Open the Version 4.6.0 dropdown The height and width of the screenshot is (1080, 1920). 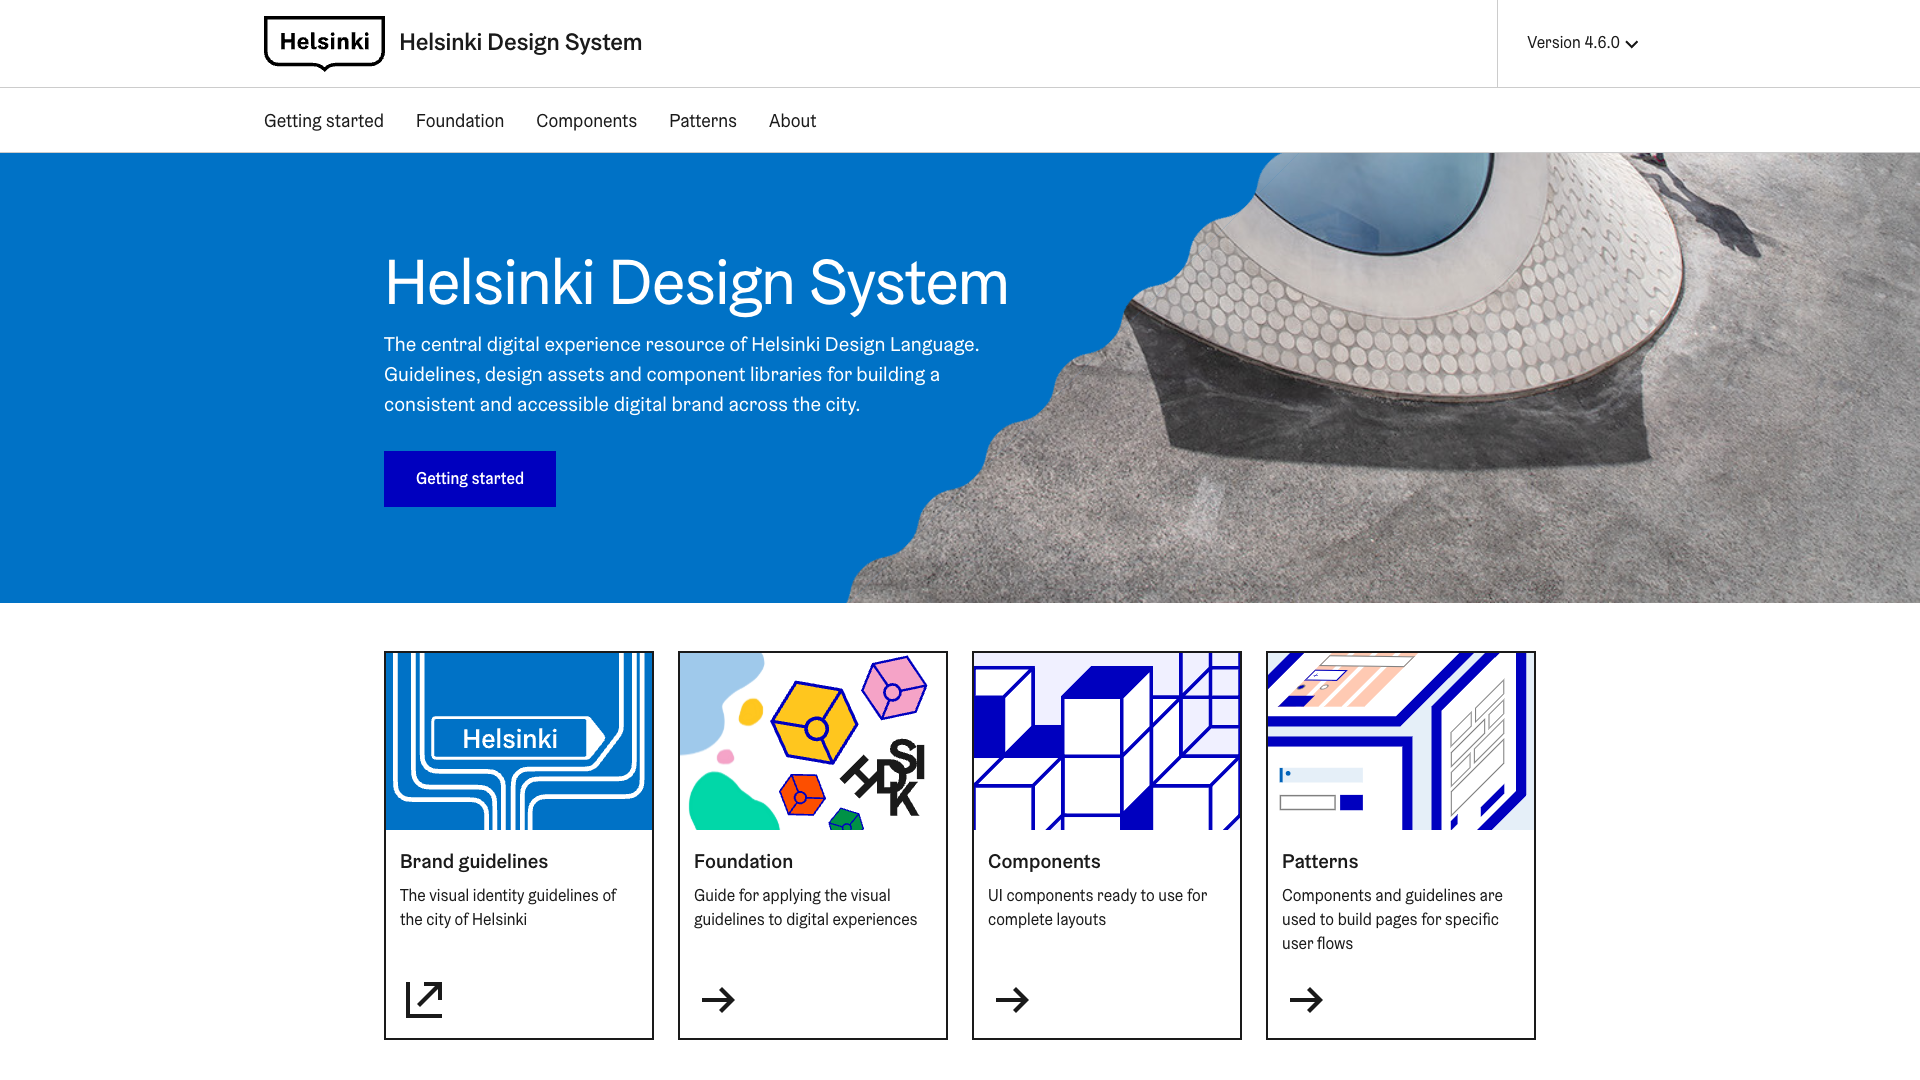click(x=1573, y=43)
